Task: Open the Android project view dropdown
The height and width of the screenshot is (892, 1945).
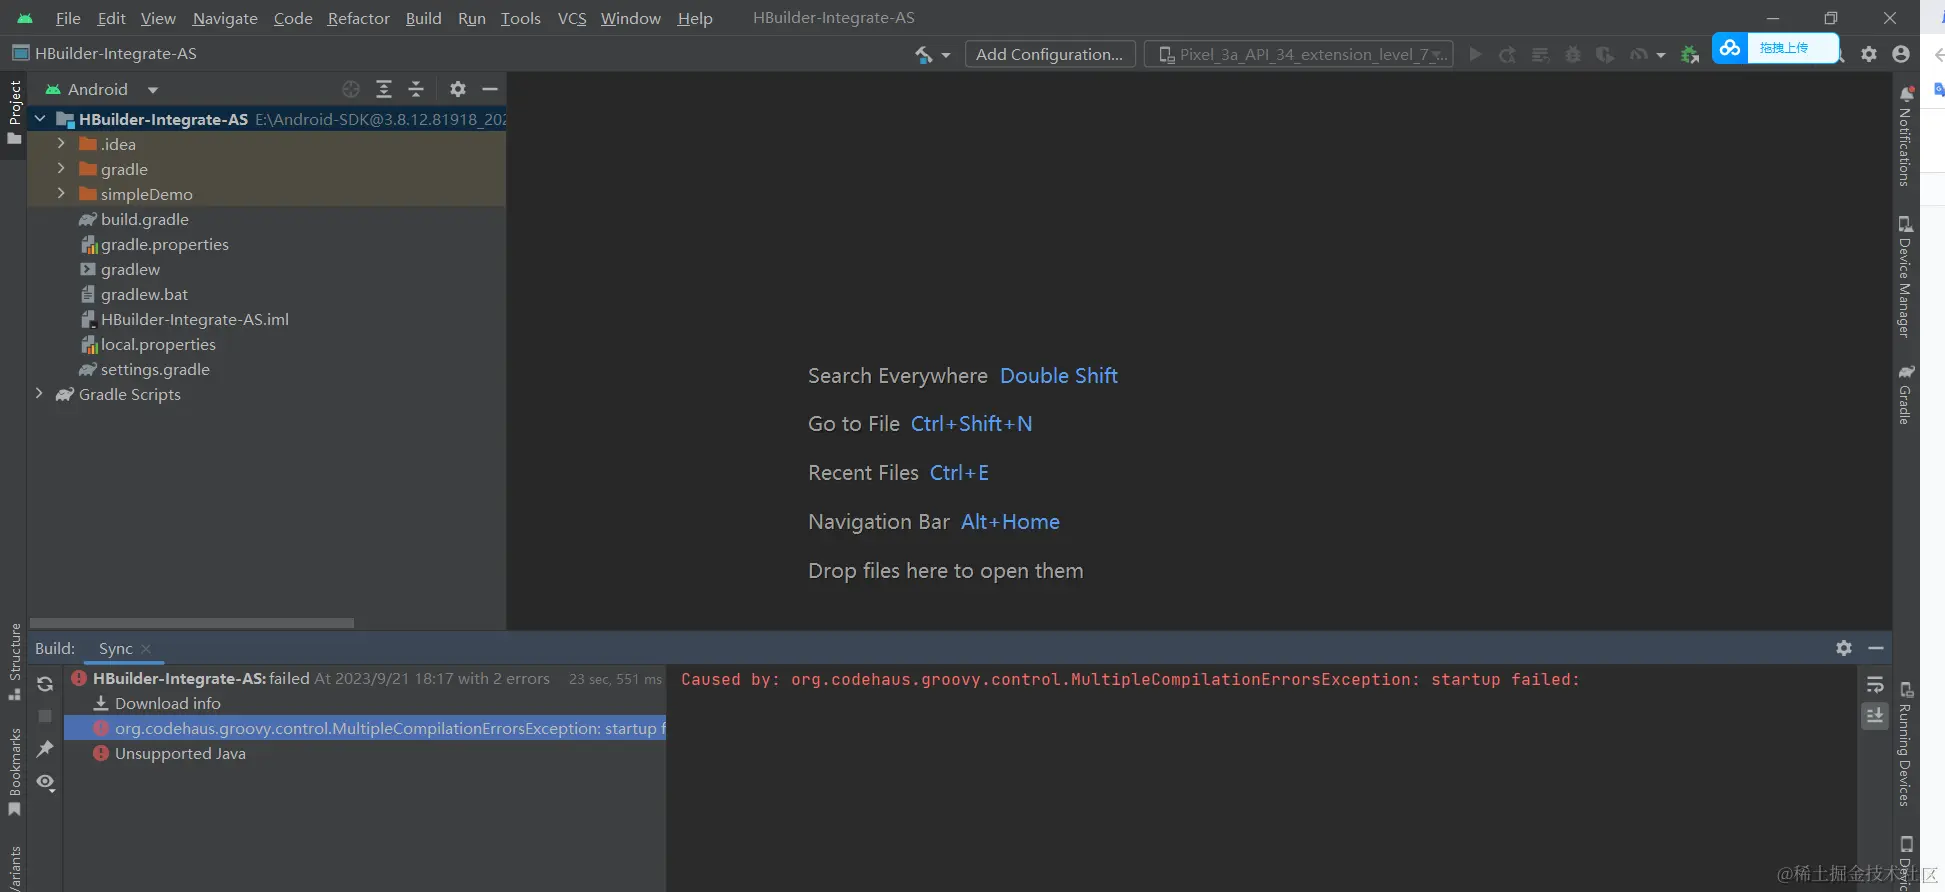Action: 102,90
